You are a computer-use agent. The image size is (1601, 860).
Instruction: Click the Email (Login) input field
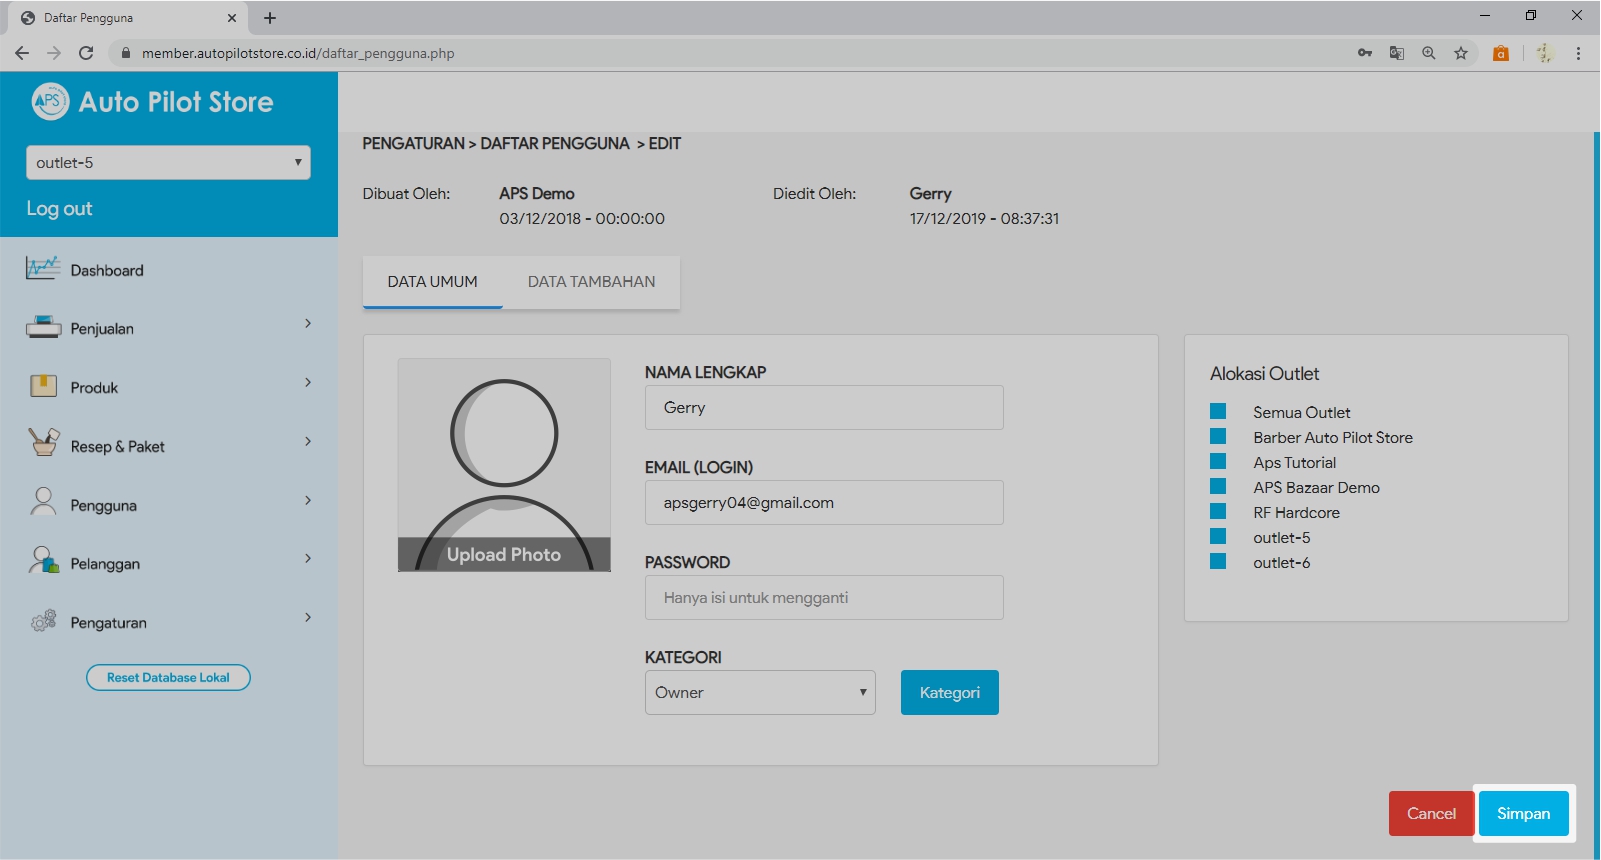point(824,503)
